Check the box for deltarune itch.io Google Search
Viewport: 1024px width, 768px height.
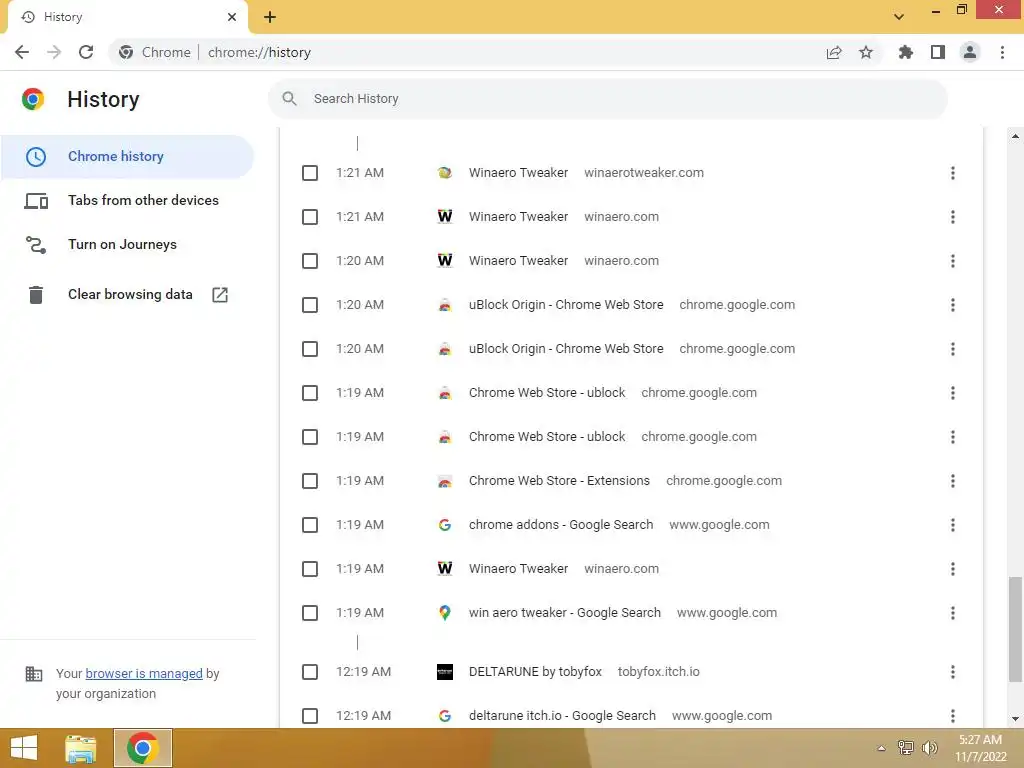pos(310,716)
